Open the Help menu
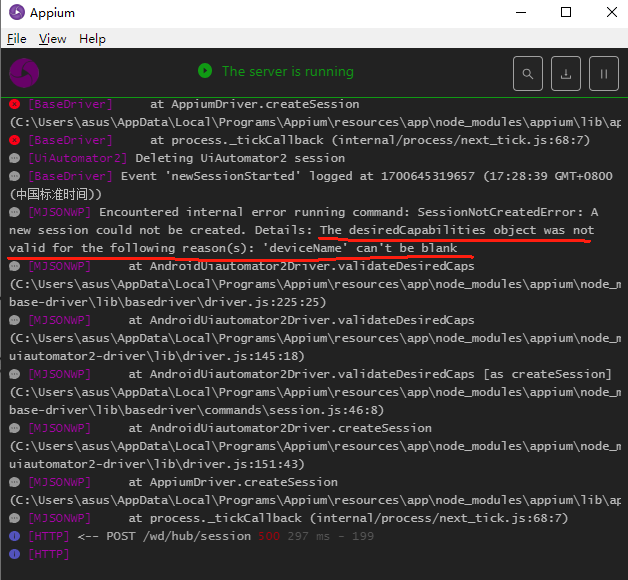This screenshot has width=628, height=580. pos(92,39)
